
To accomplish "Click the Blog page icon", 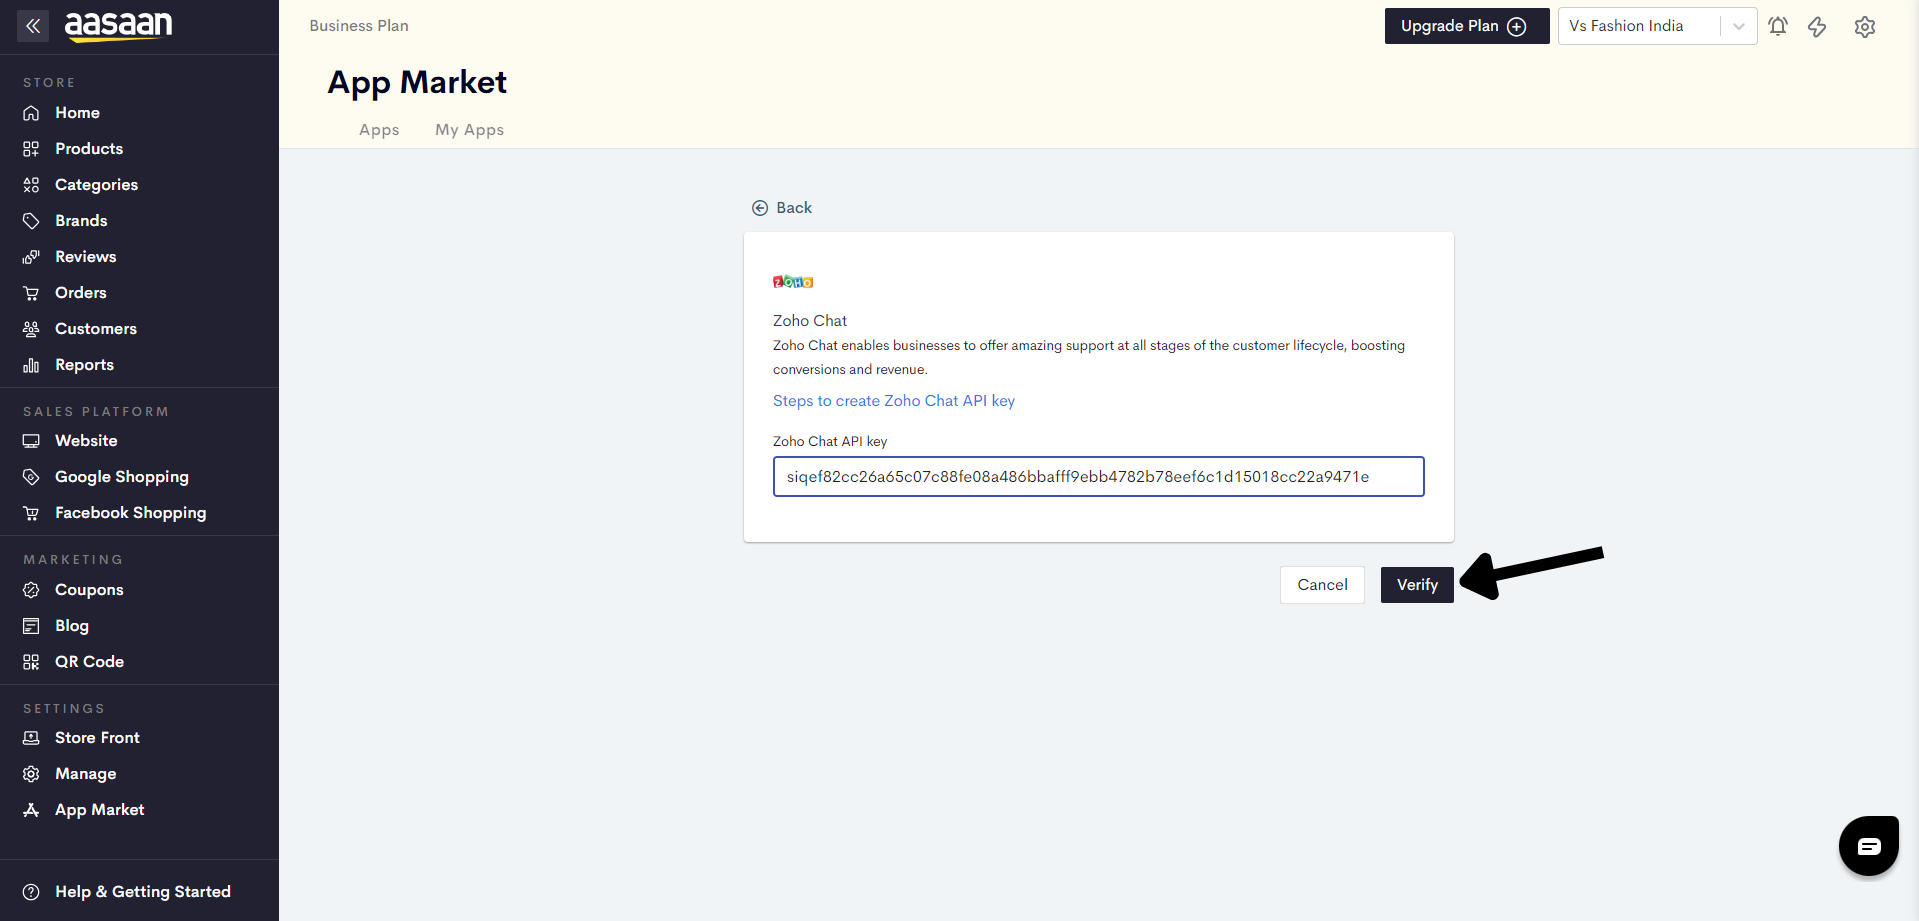I will [31, 626].
